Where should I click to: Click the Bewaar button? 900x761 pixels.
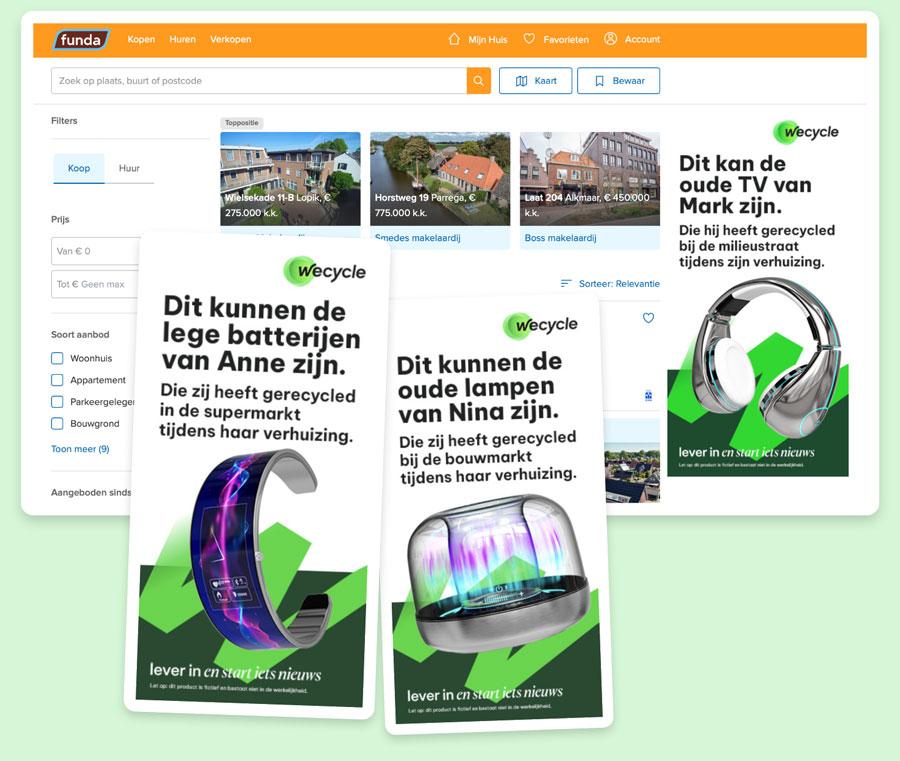pyautogui.click(x=619, y=81)
